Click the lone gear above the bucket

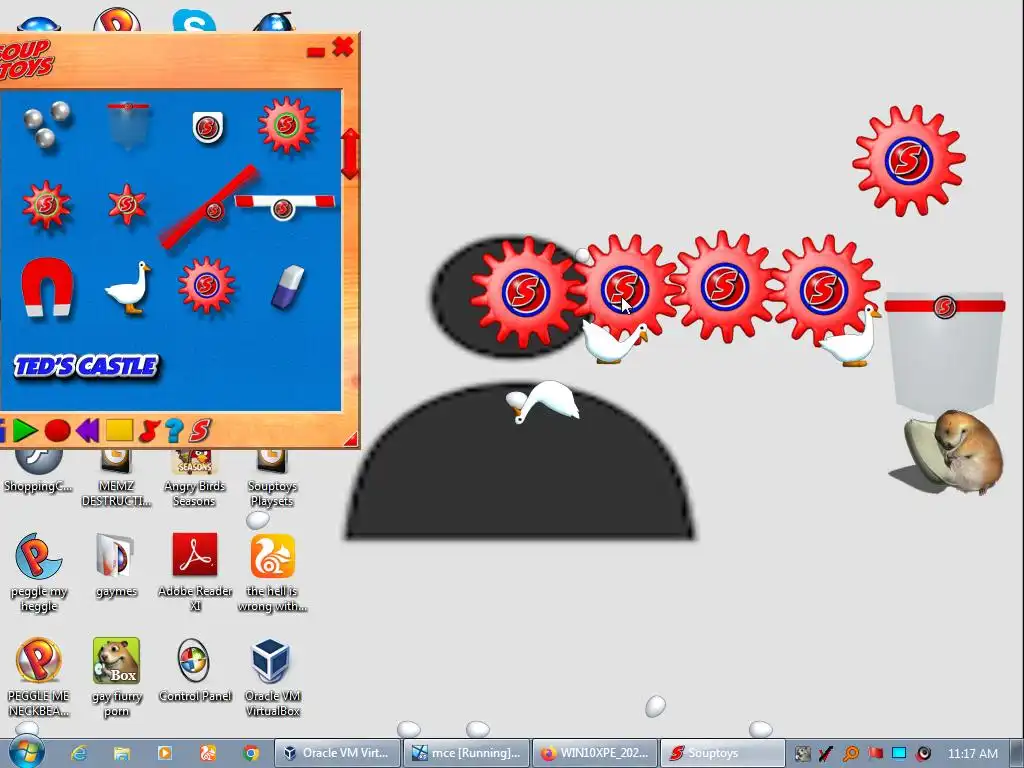(x=908, y=160)
